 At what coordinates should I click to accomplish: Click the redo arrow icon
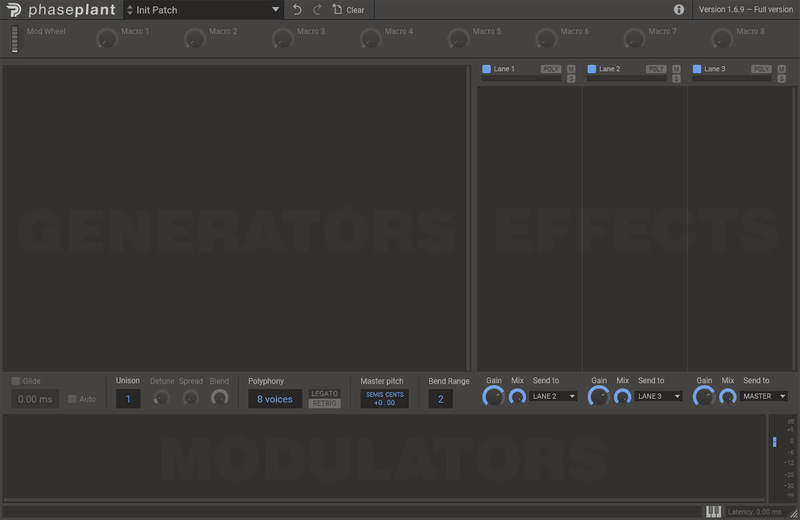point(317,10)
